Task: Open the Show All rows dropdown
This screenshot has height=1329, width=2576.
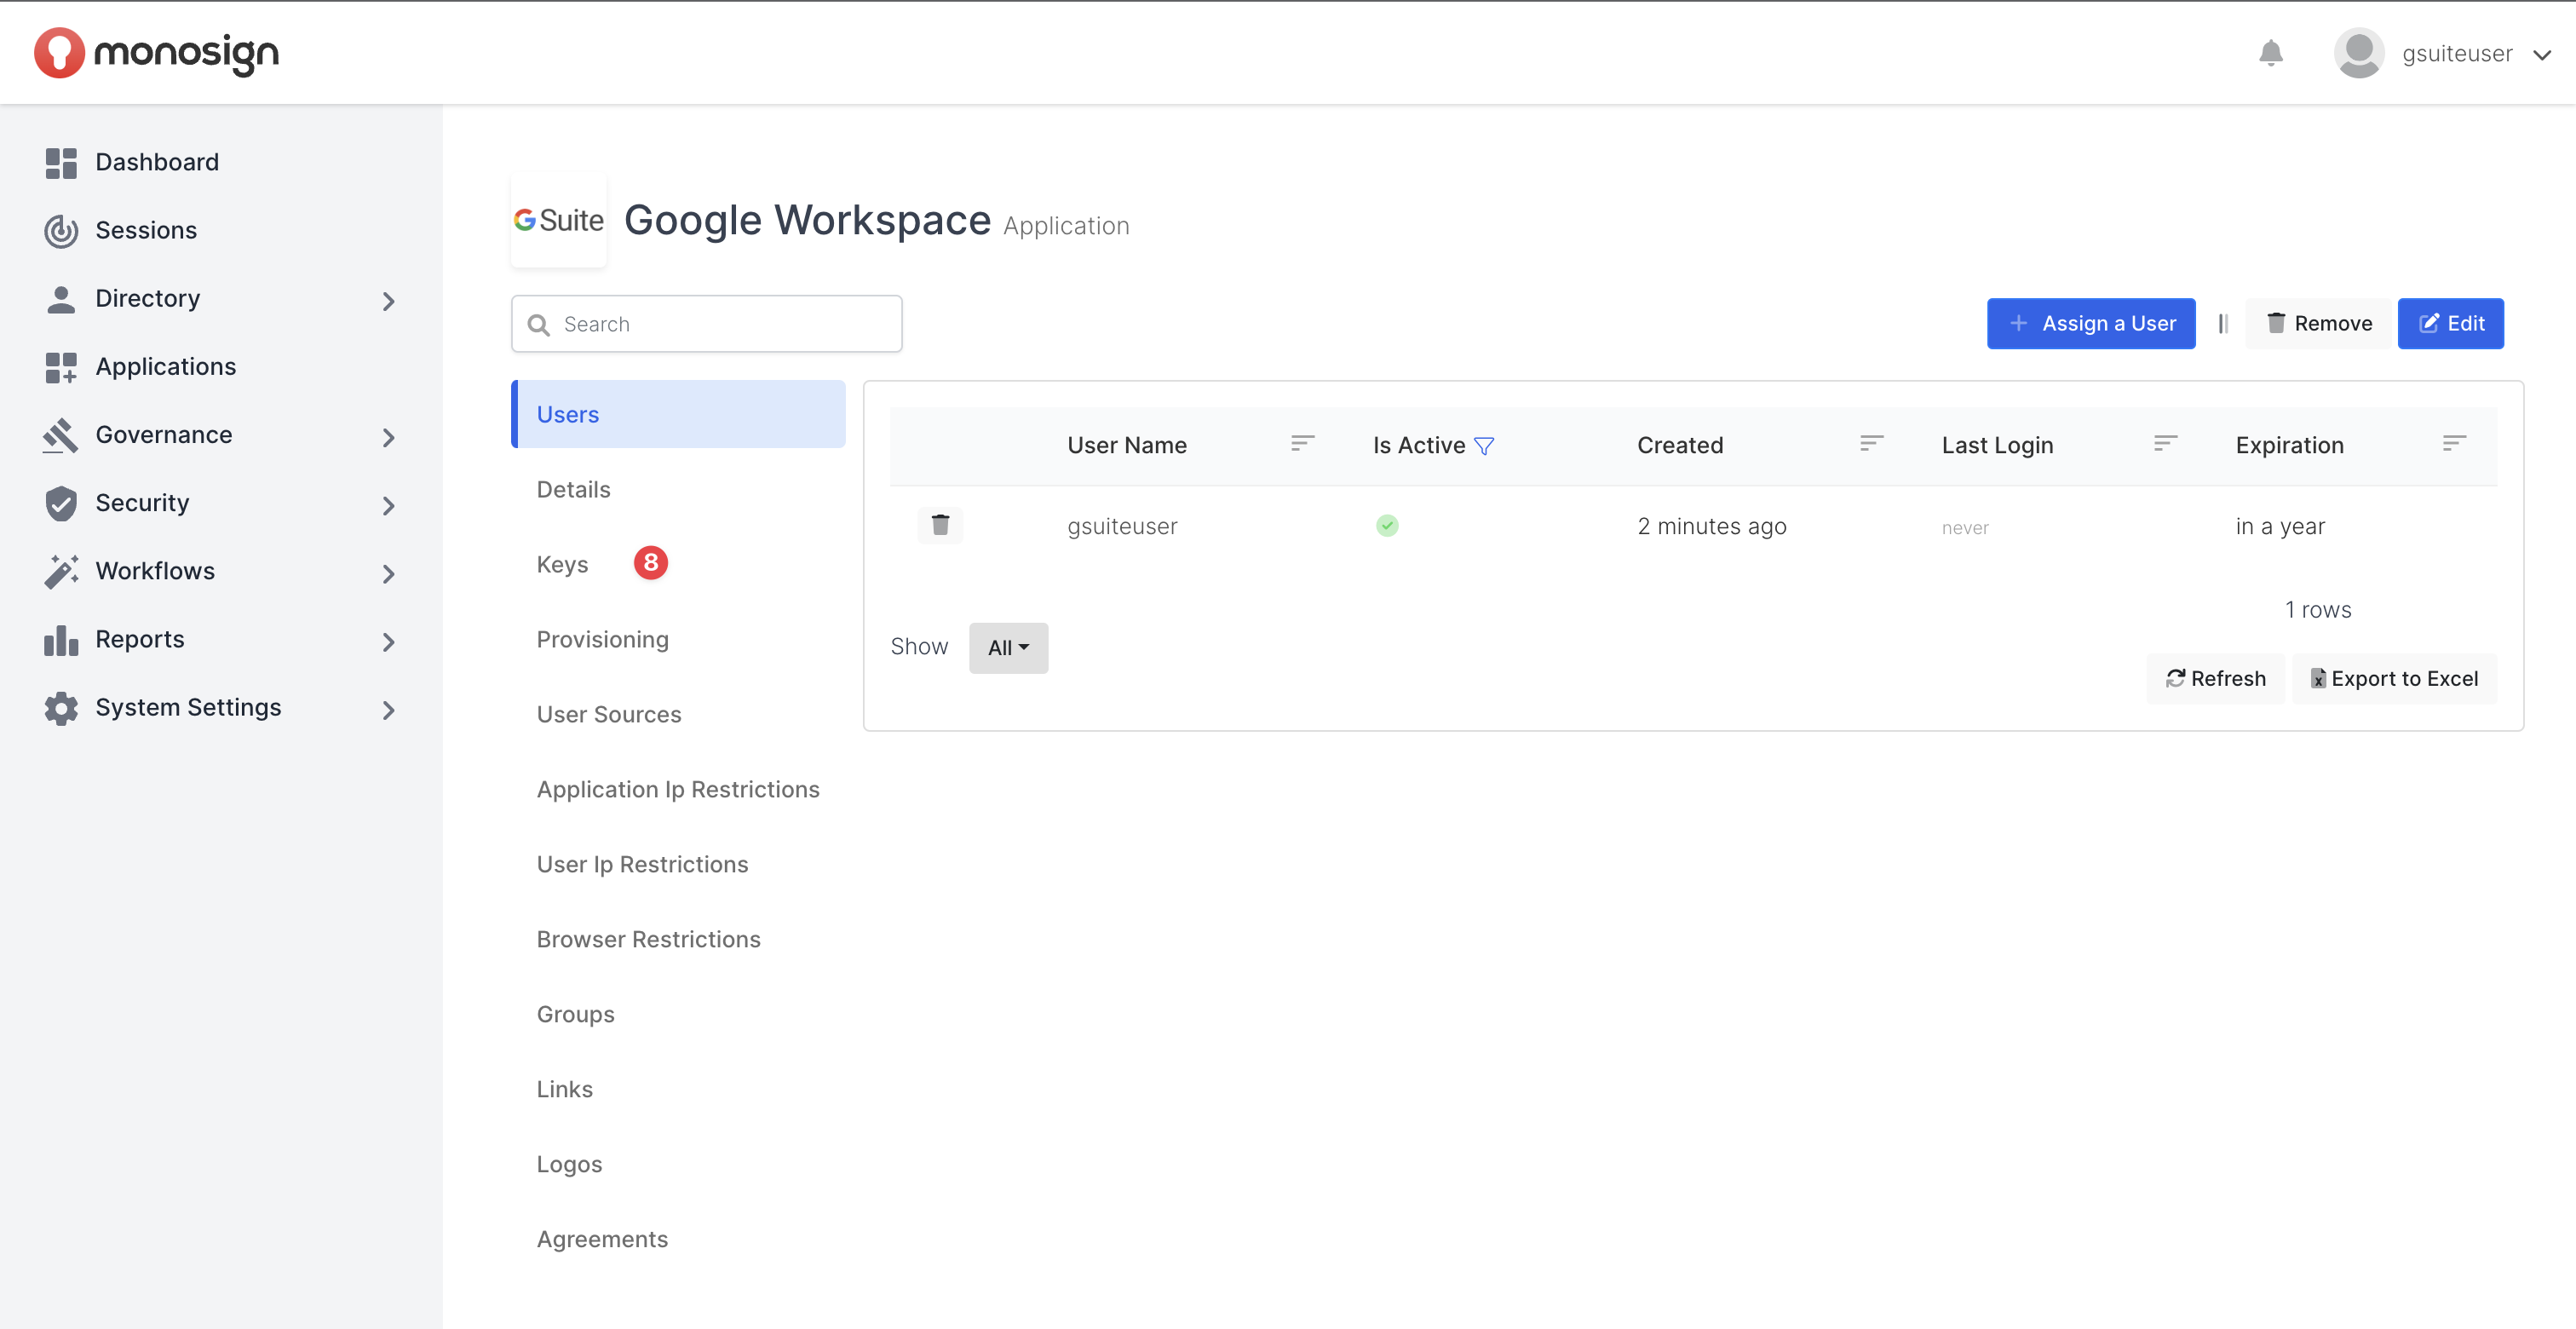Action: tap(1008, 648)
